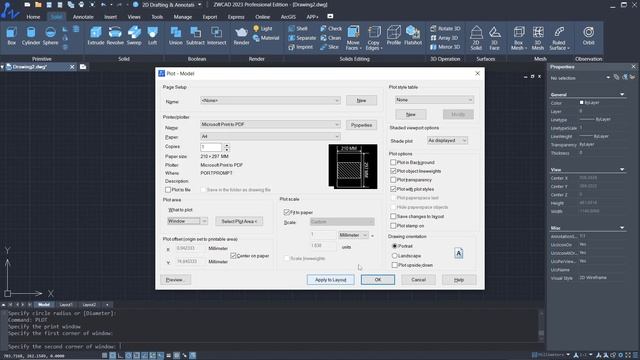This screenshot has width=640, height=360.
Task: Toggle Plot with plot styles checkbox
Action: click(393, 189)
